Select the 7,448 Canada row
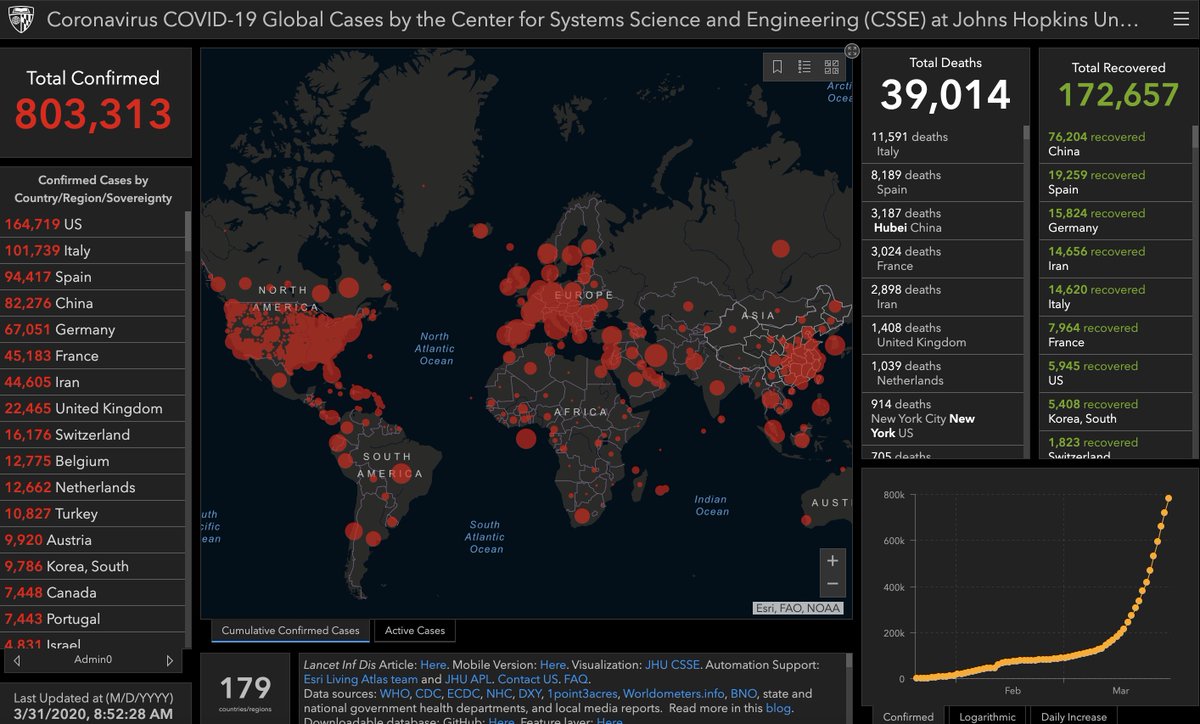 coord(92,593)
